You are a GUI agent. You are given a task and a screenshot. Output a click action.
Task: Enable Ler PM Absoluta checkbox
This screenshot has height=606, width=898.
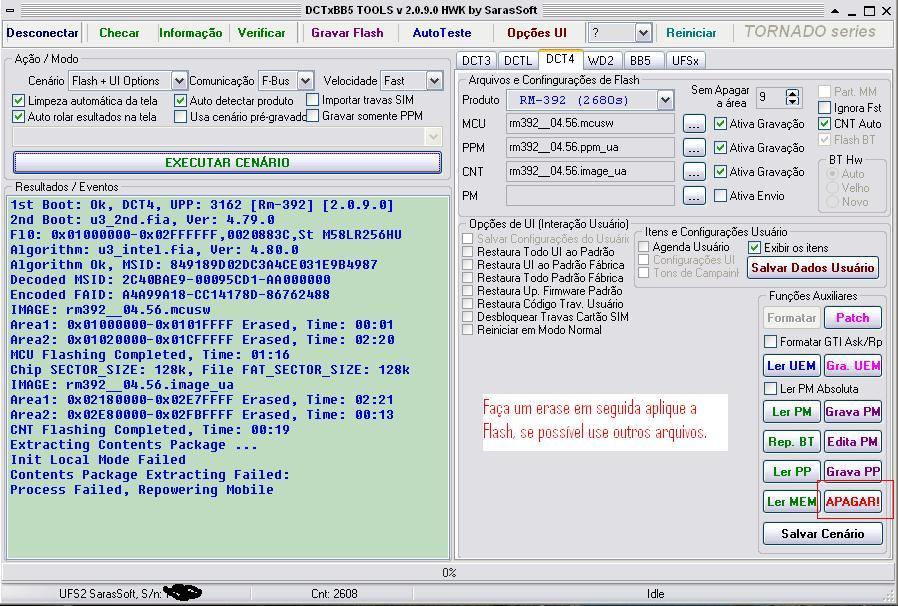(771, 389)
